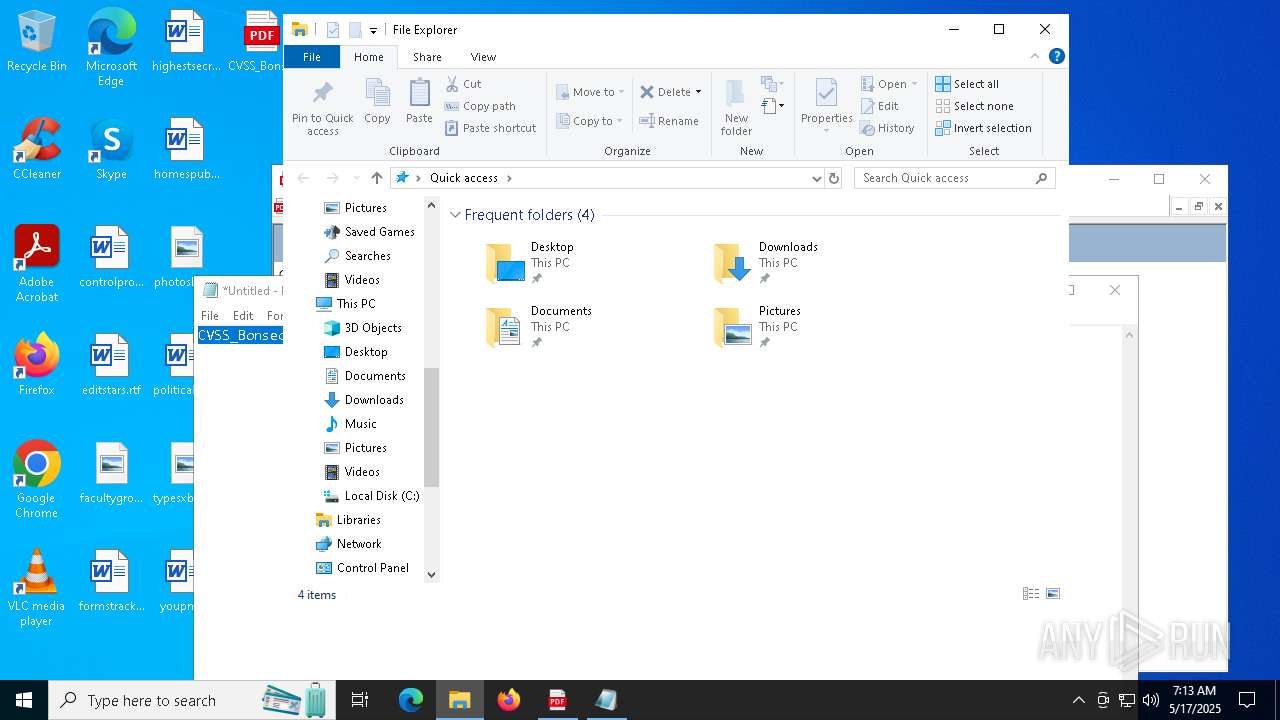Image resolution: width=1280 pixels, height=720 pixels.
Task: Select This PC in navigation pane
Action: [346, 304]
